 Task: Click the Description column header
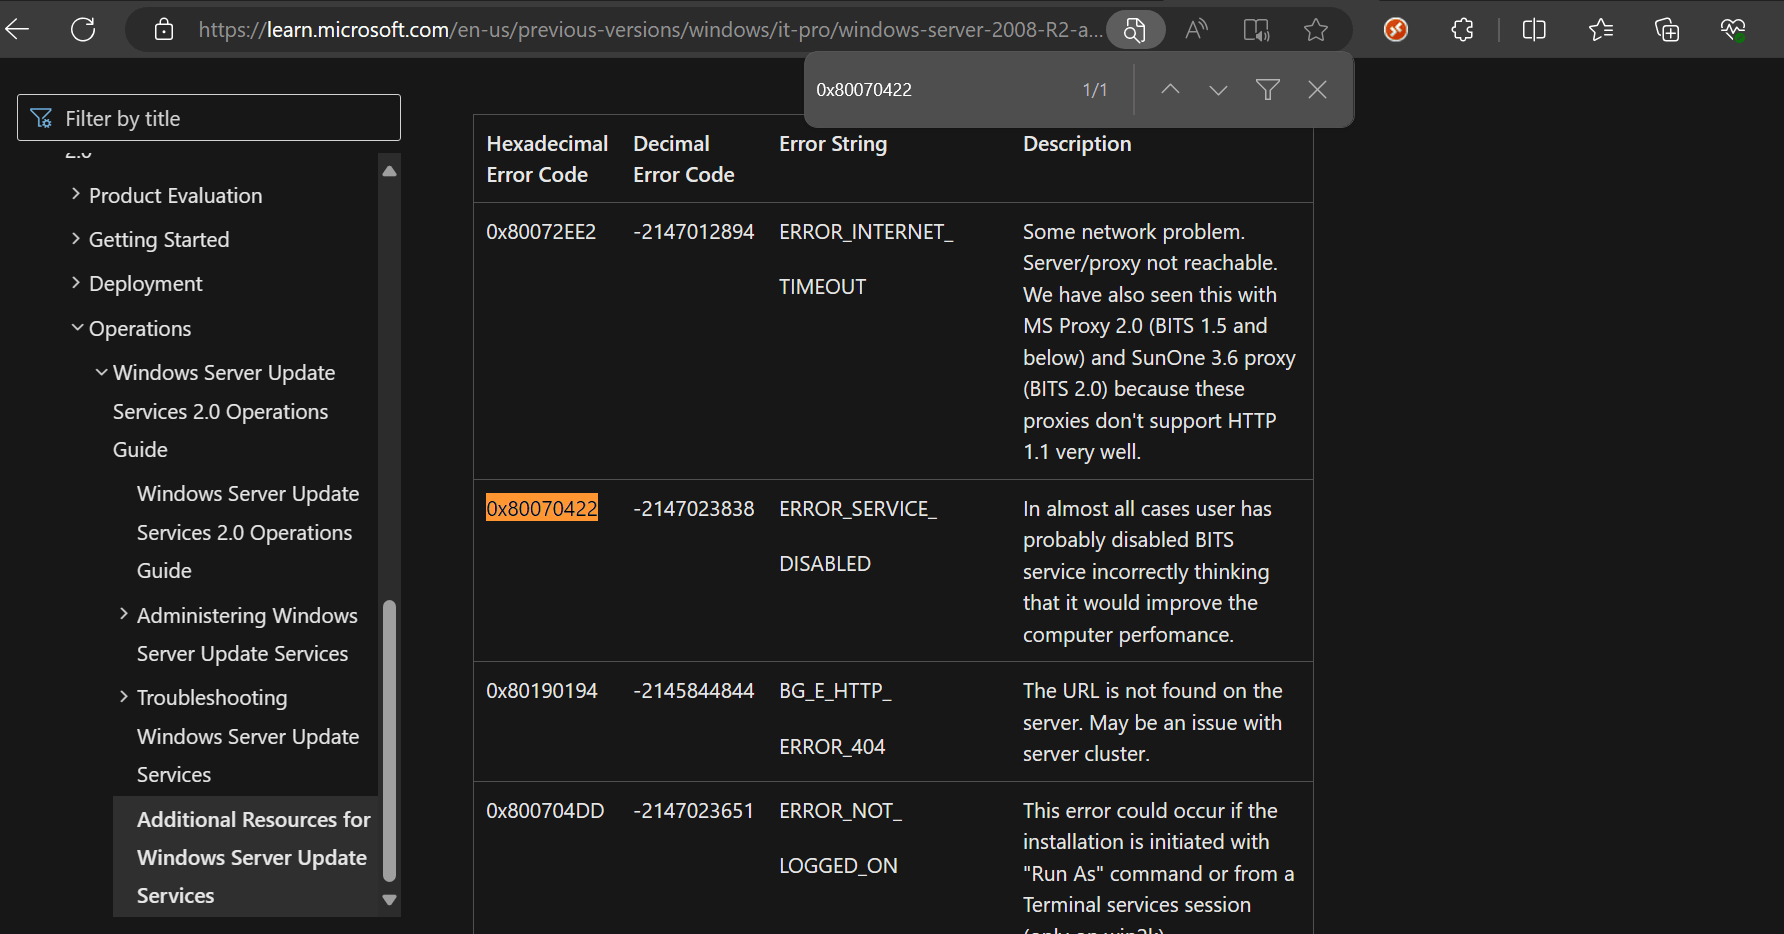[1077, 144]
